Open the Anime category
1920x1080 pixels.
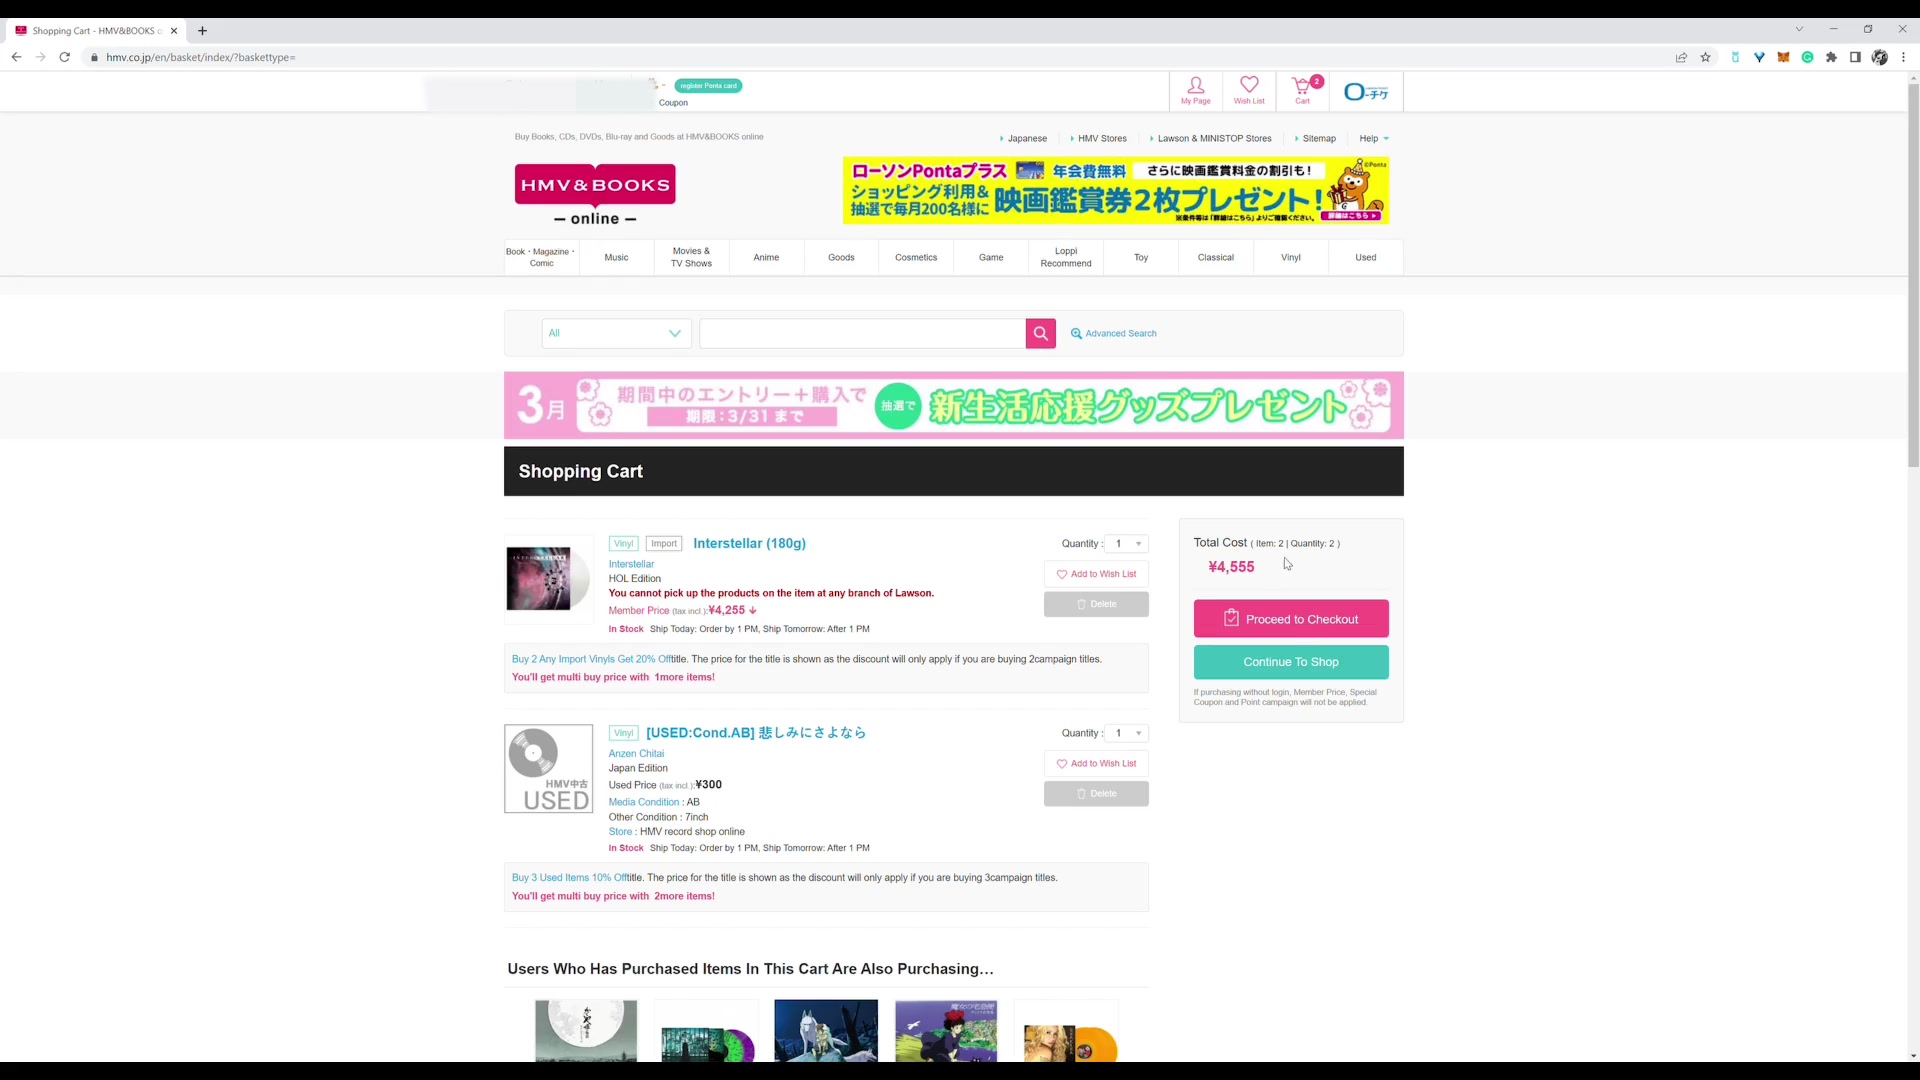pyautogui.click(x=766, y=258)
